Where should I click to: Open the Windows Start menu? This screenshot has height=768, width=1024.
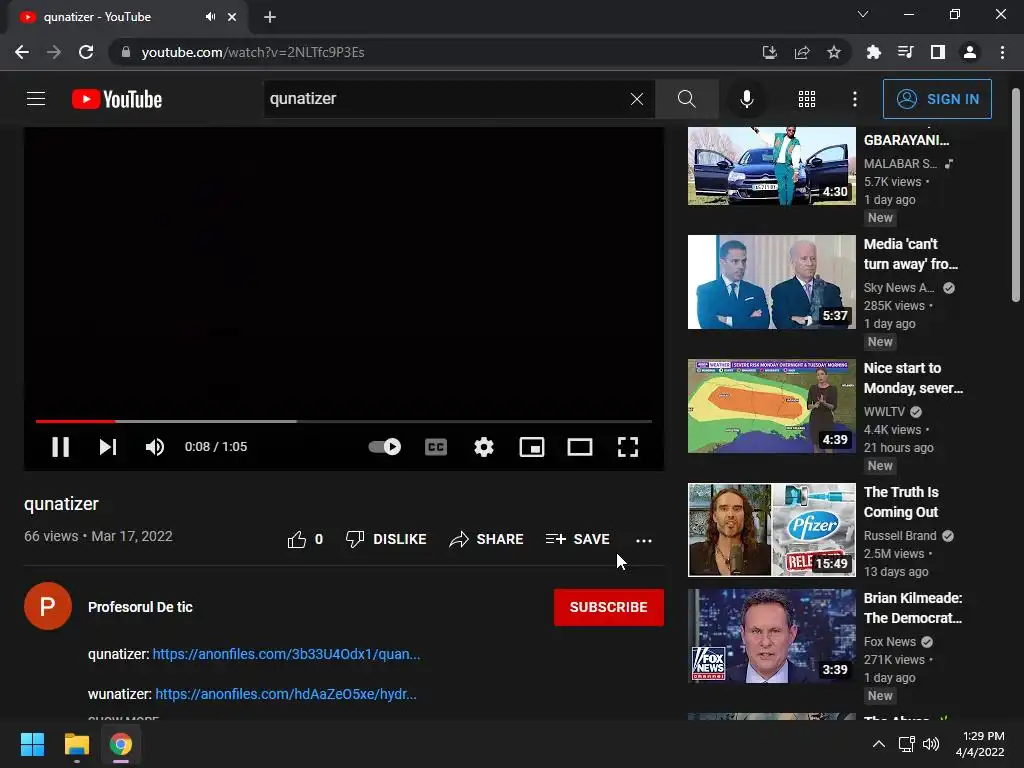pyautogui.click(x=32, y=744)
